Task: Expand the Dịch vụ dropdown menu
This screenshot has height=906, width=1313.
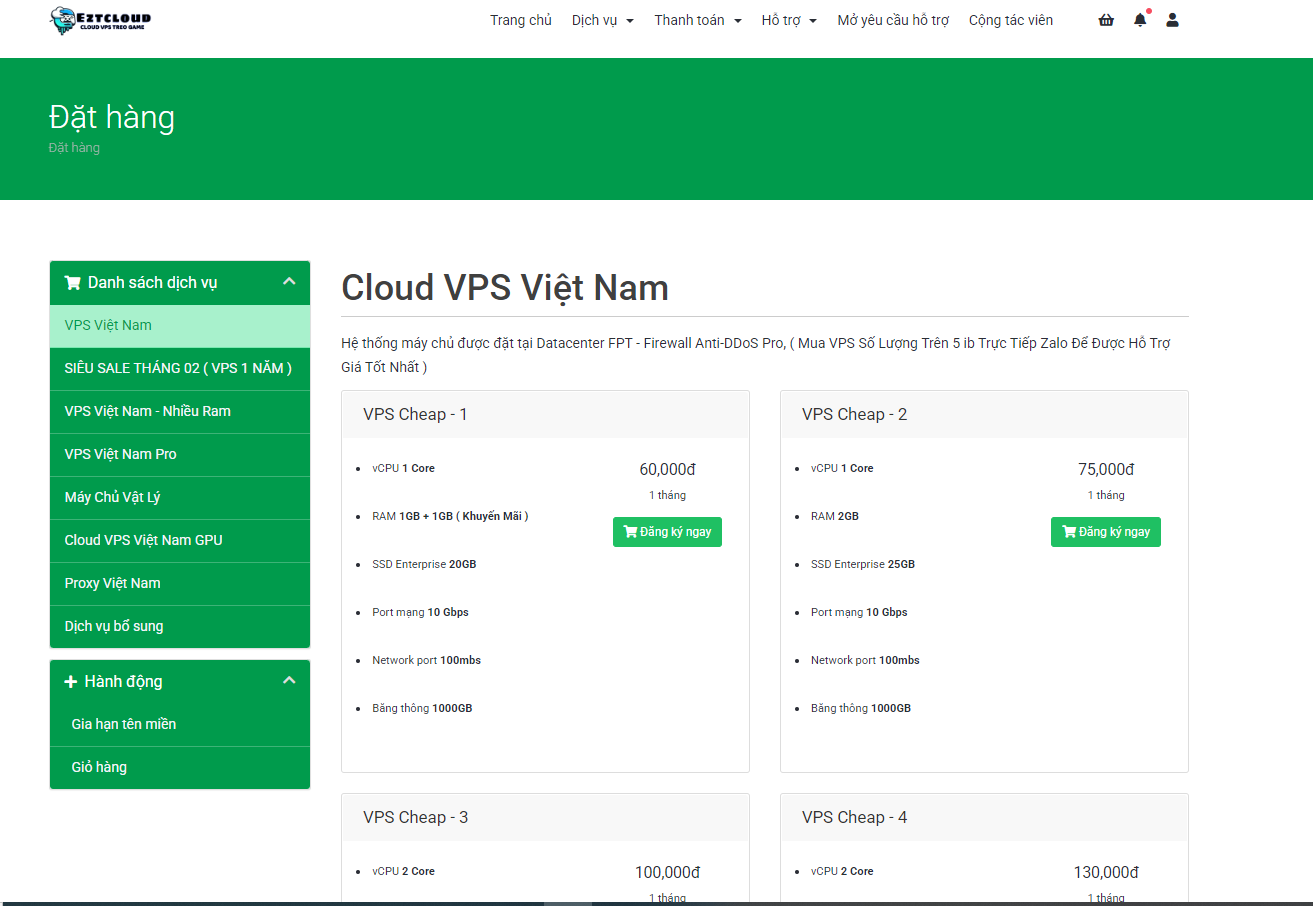Action: pos(602,20)
